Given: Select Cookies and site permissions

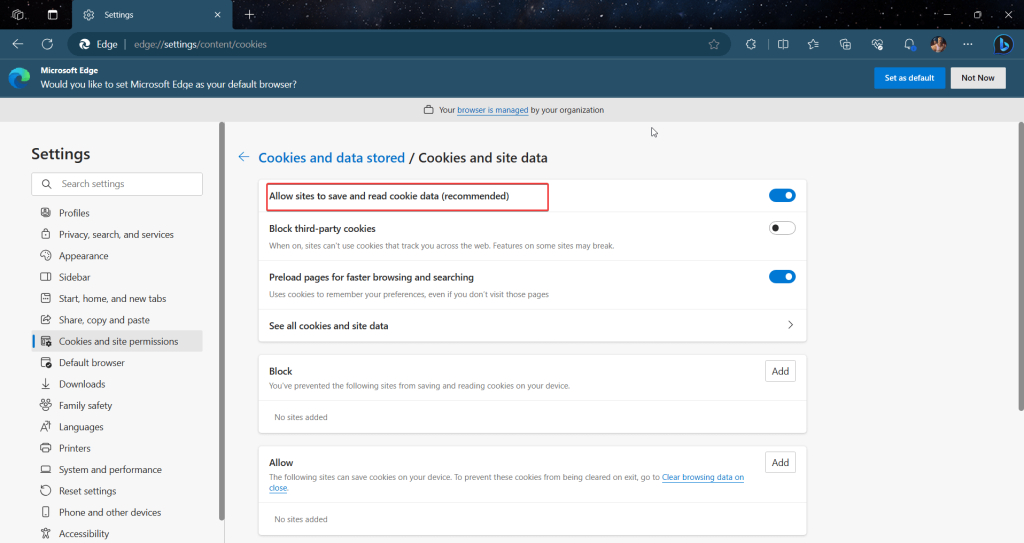Looking at the screenshot, I should coord(117,341).
